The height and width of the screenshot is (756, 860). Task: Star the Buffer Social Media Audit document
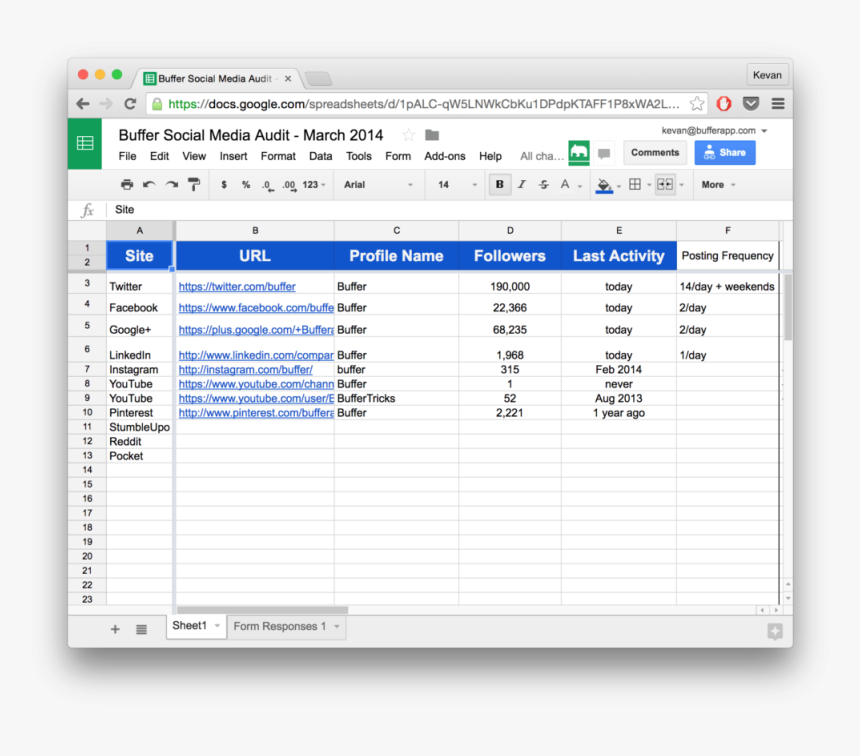(408, 135)
